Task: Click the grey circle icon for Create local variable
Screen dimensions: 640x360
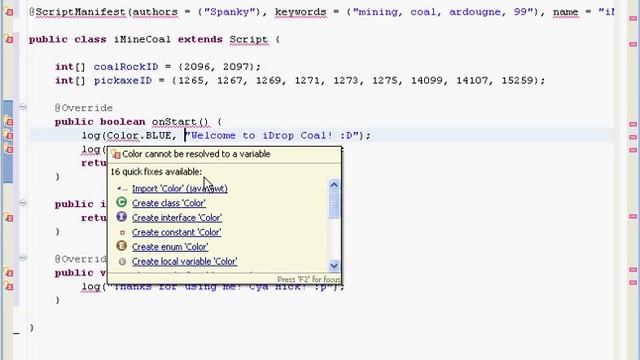Action: click(x=122, y=262)
